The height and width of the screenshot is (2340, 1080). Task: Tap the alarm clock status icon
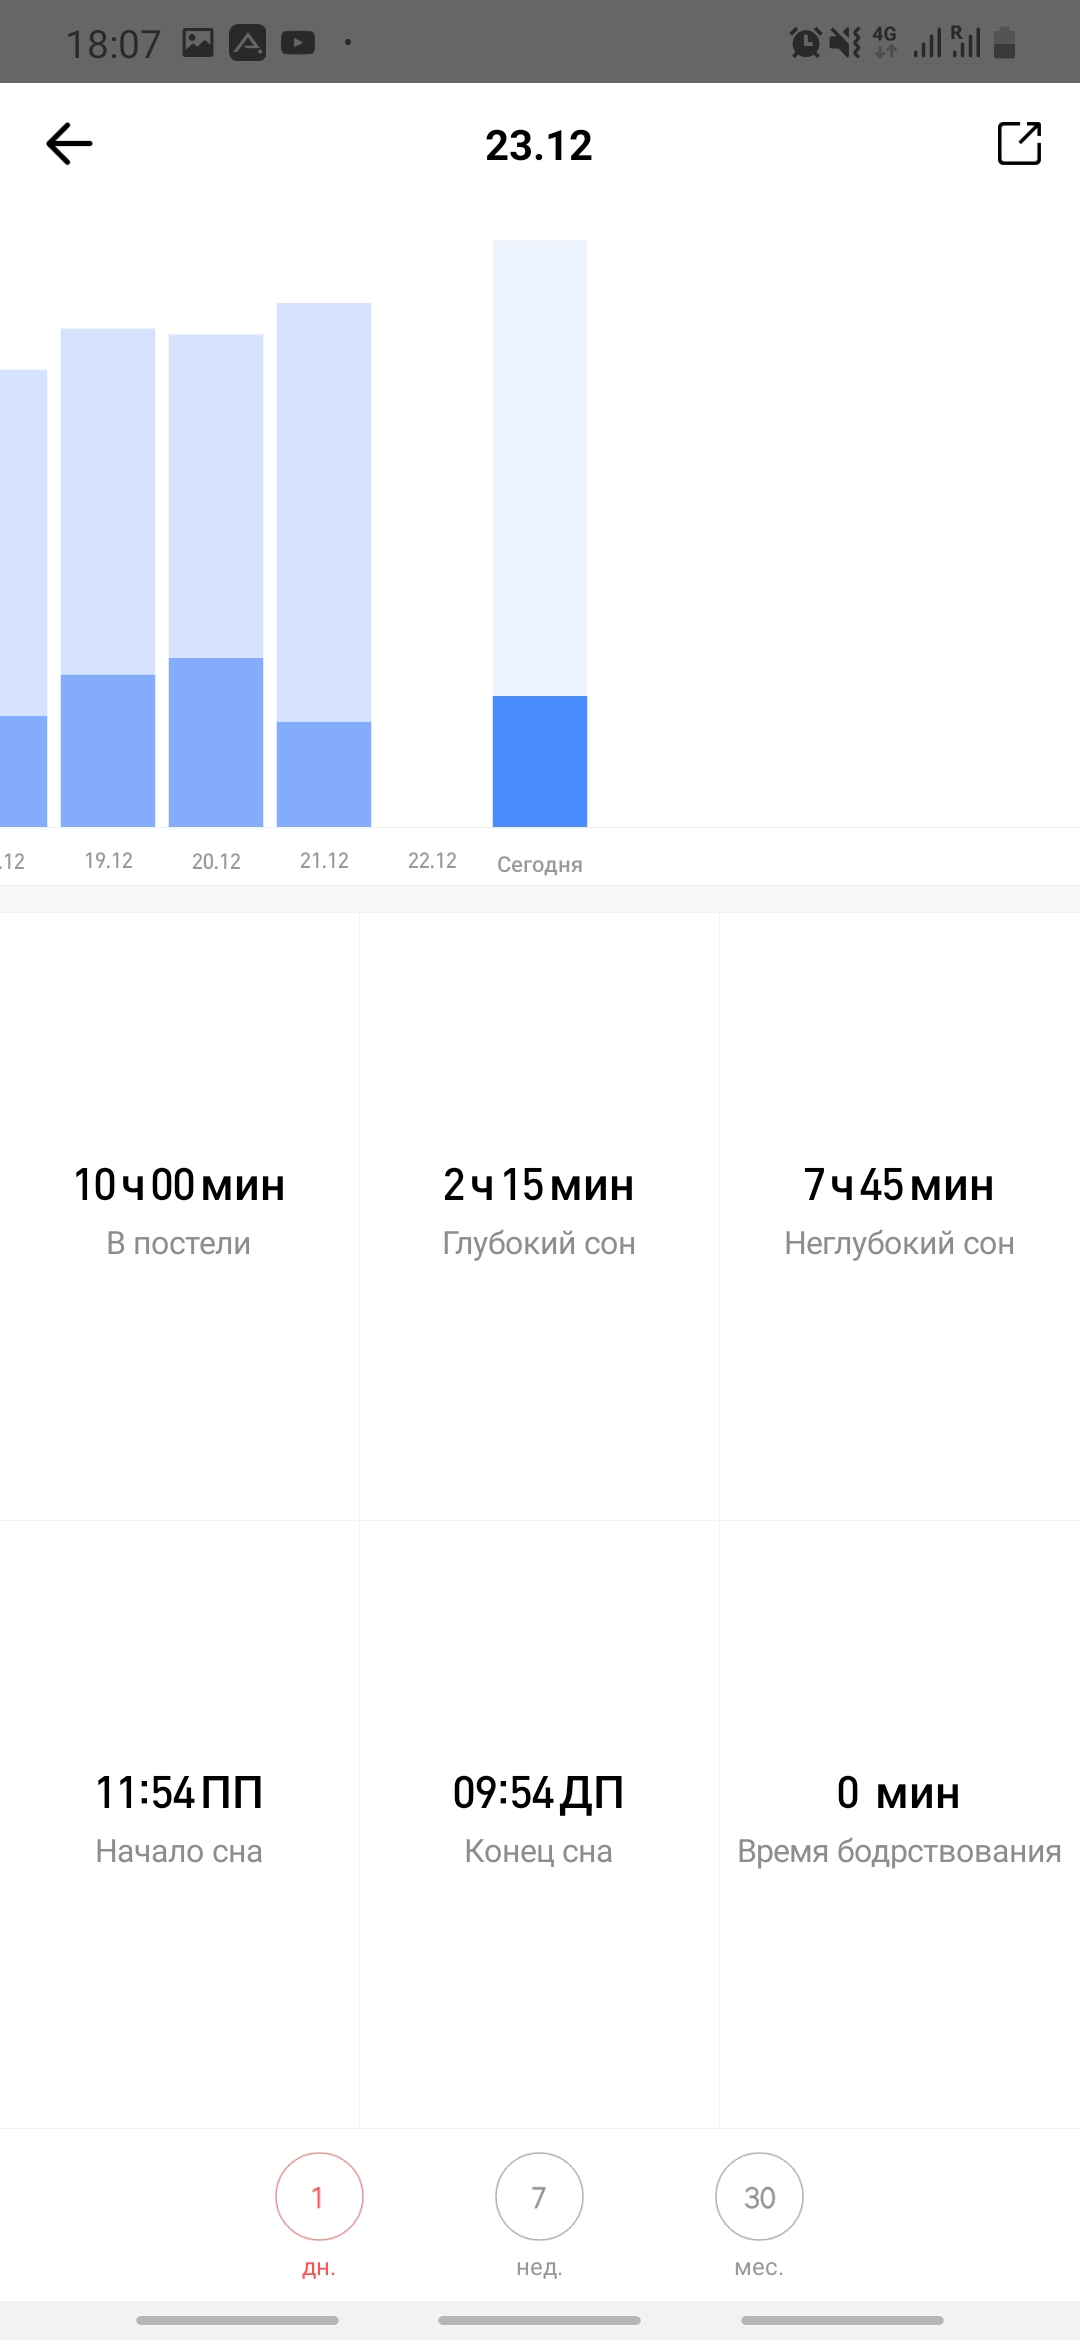click(x=805, y=43)
